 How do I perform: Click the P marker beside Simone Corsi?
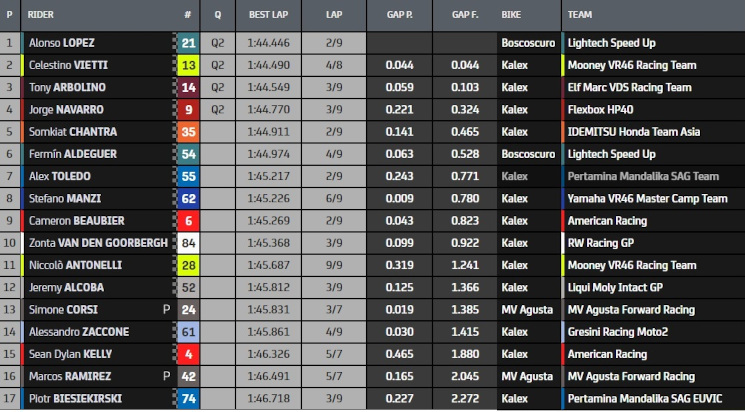click(166, 310)
